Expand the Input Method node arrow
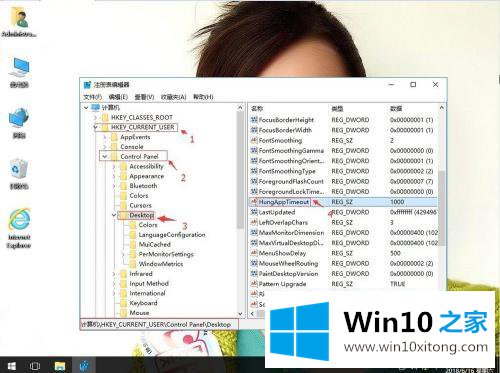Viewport: 500px width, 373px height. (114, 284)
